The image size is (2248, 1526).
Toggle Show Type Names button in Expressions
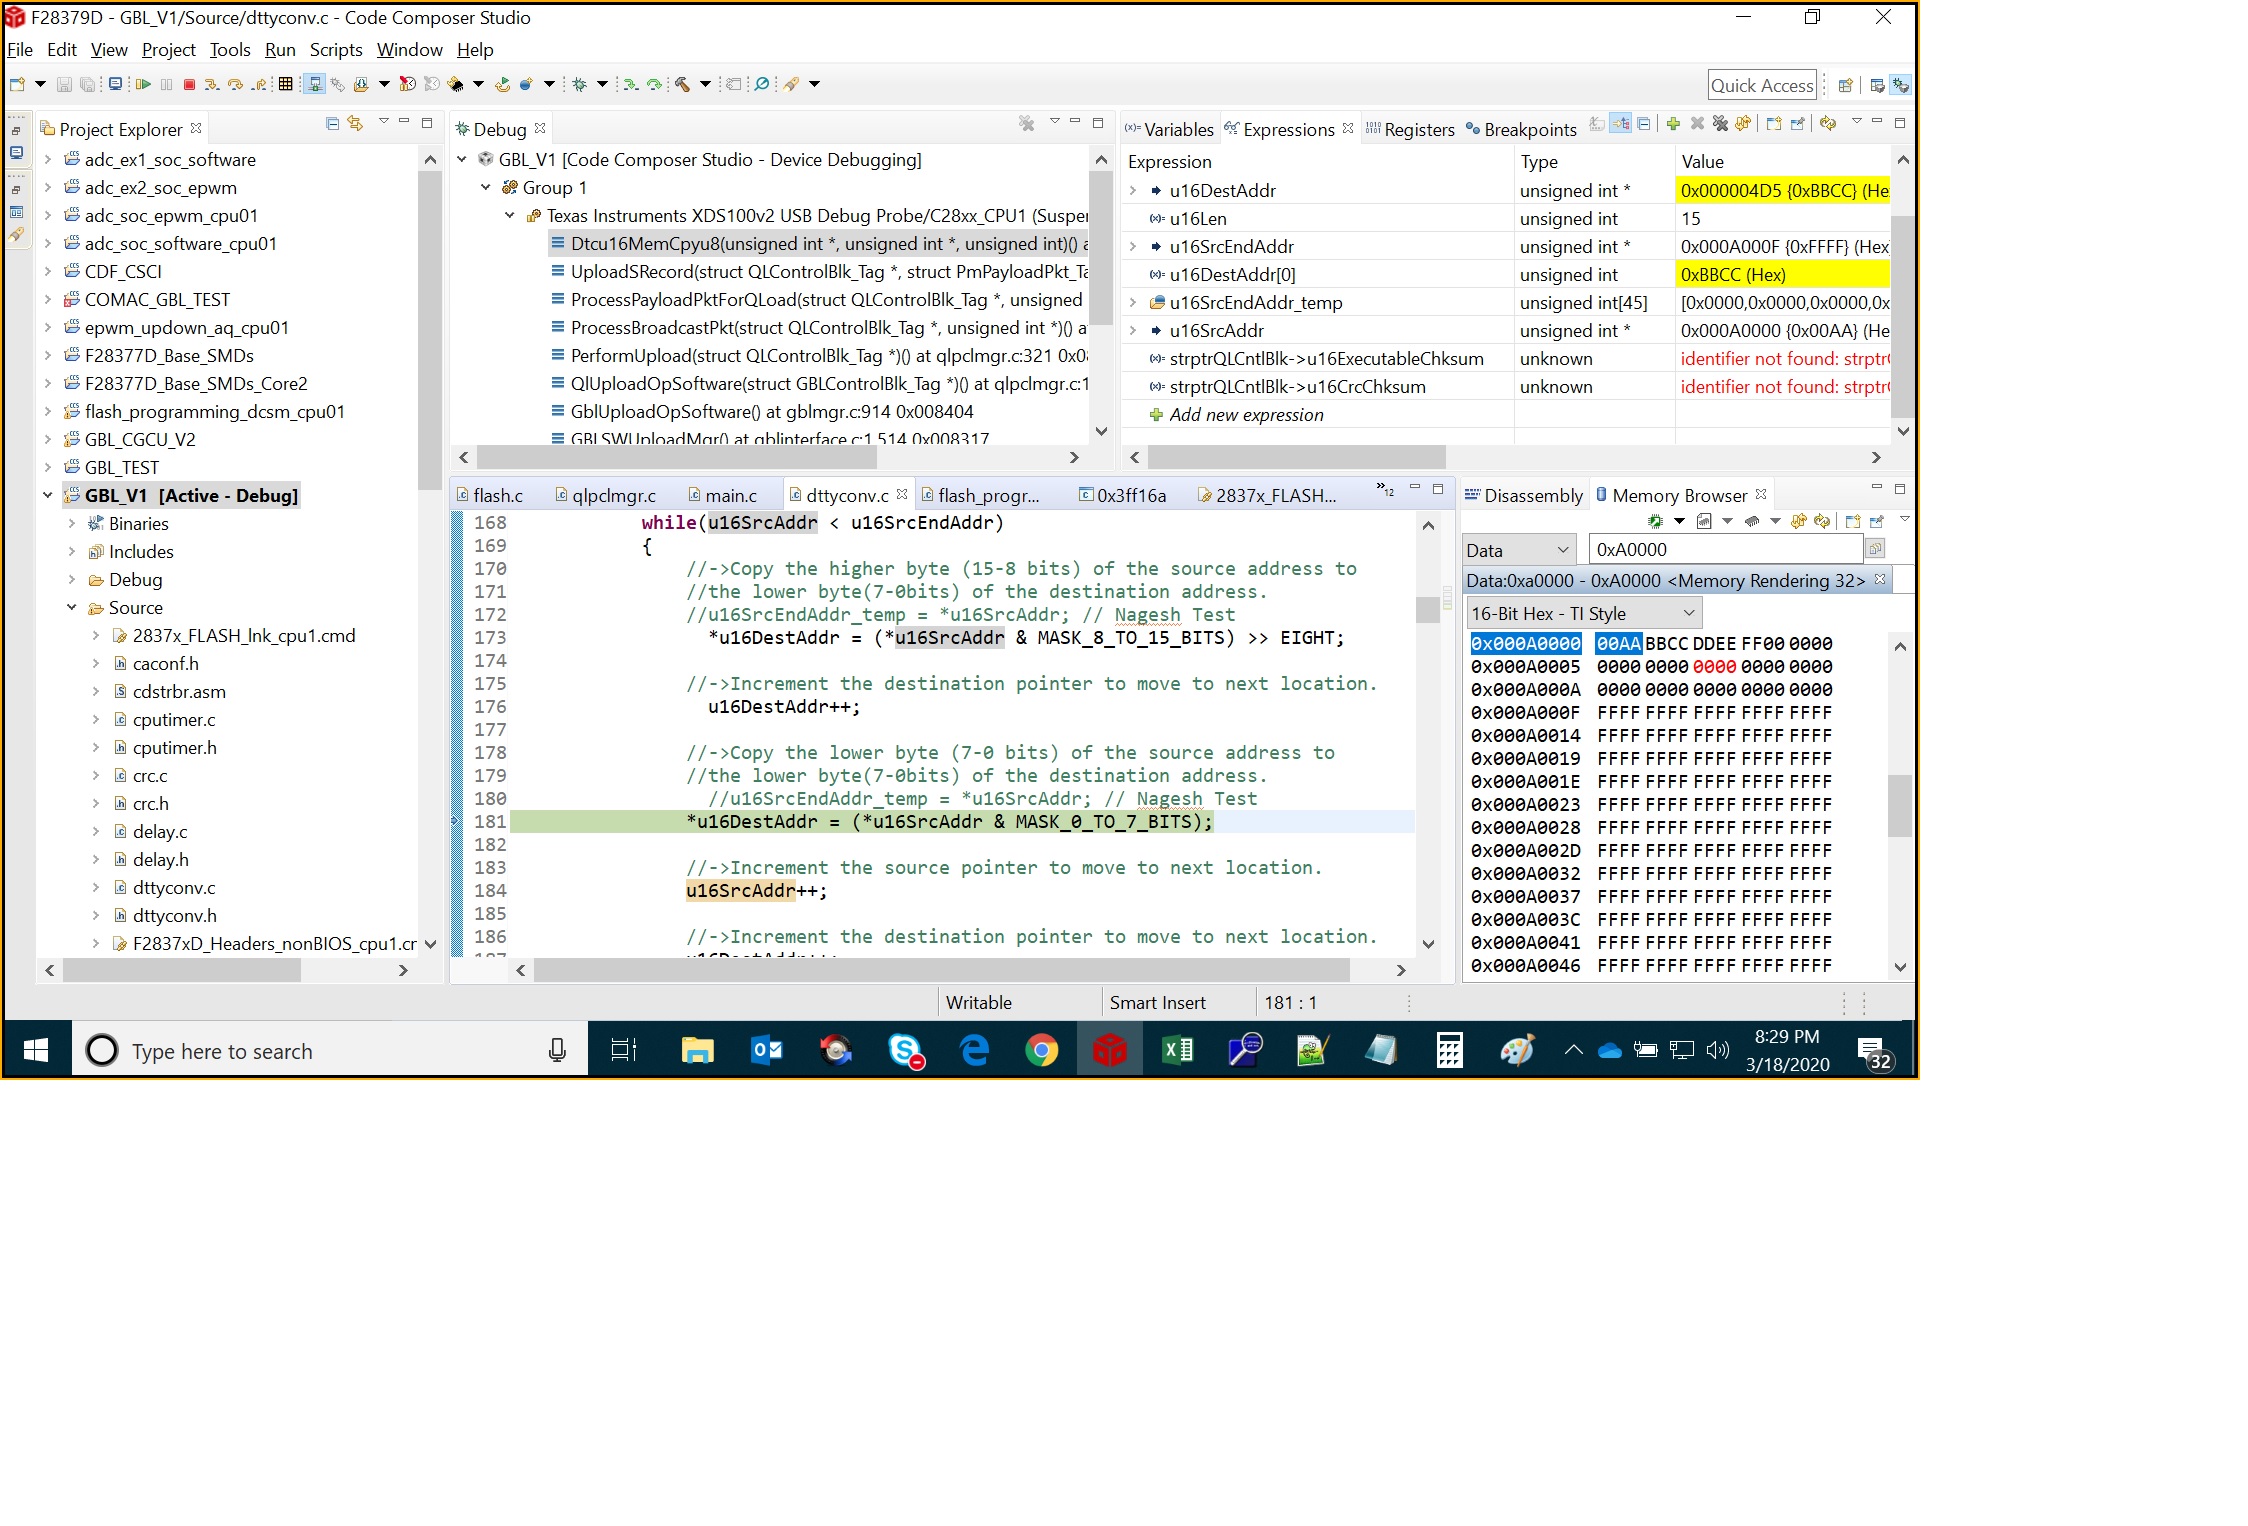click(x=1597, y=123)
